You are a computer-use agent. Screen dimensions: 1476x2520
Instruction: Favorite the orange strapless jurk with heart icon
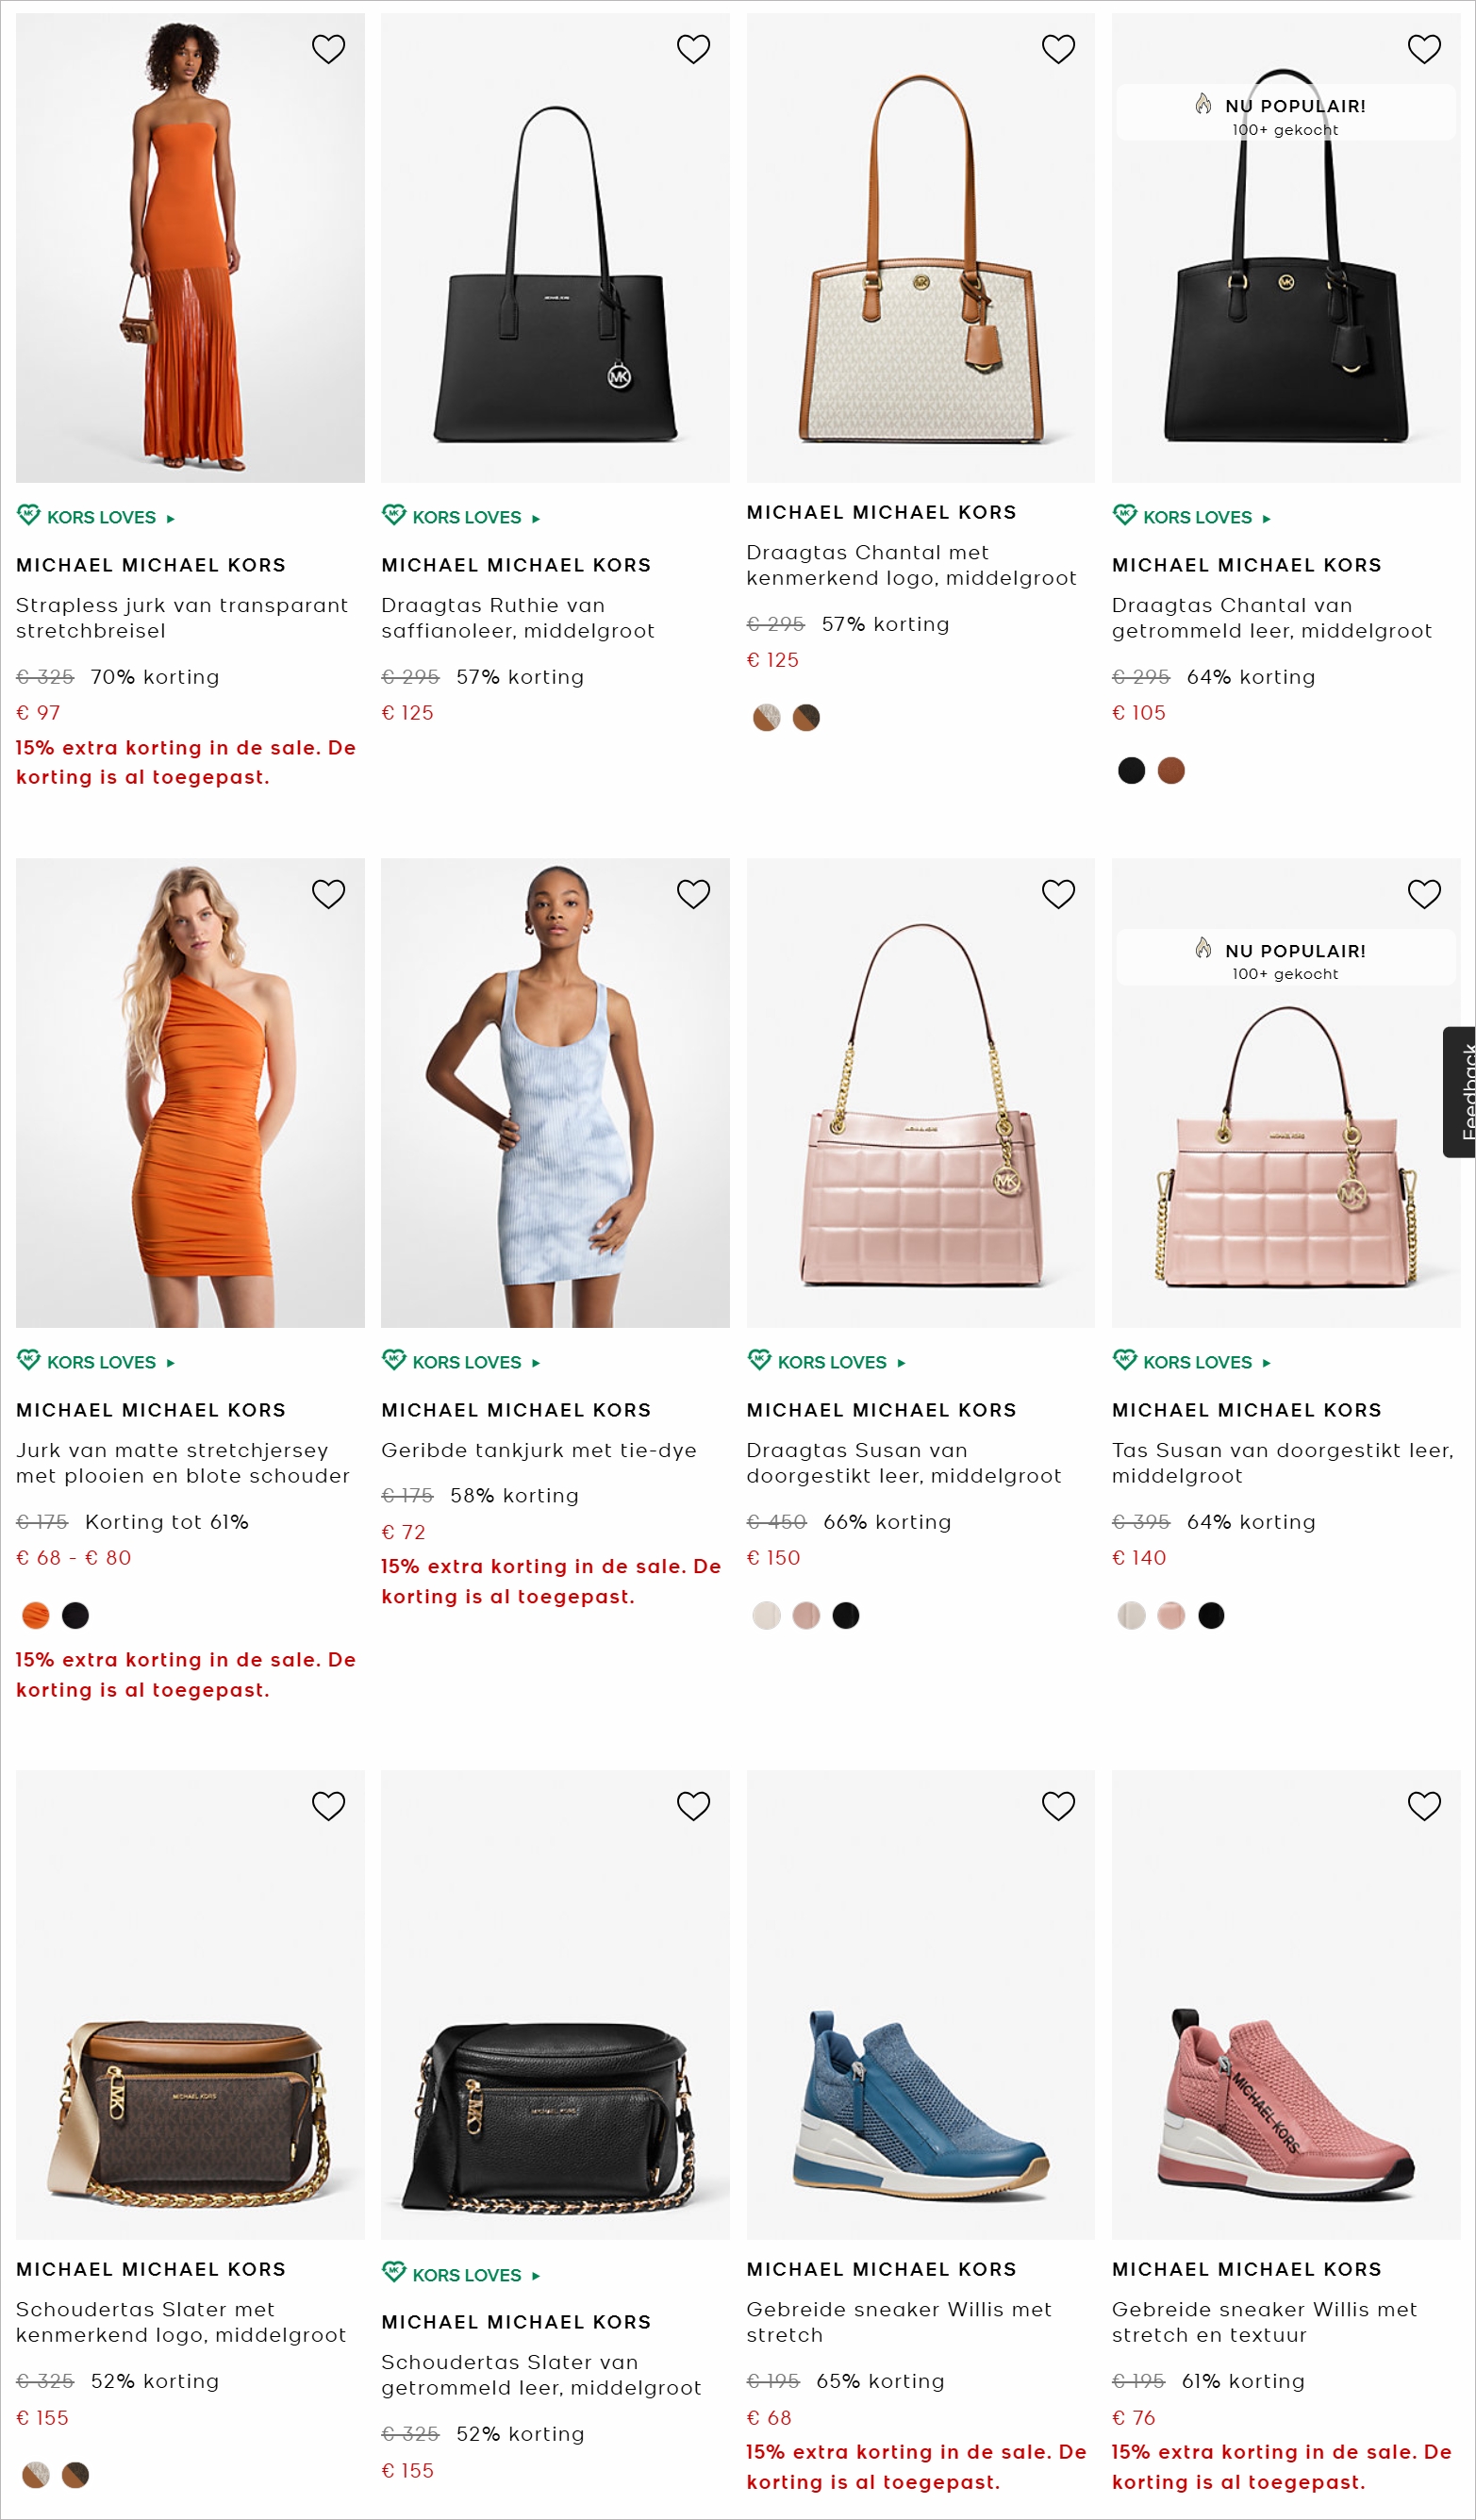pos(328,49)
